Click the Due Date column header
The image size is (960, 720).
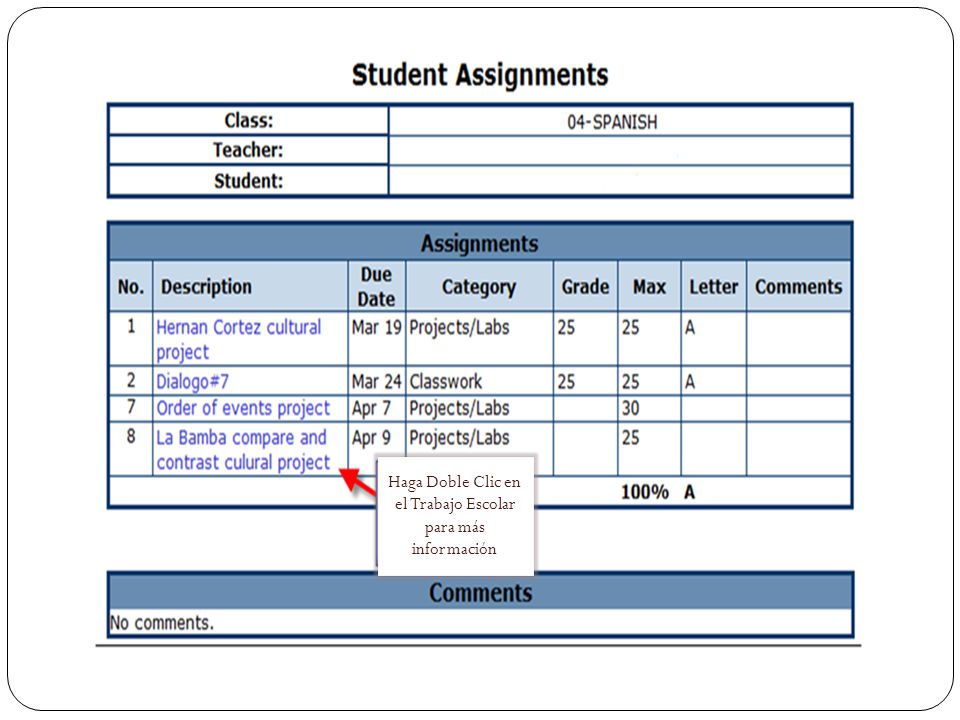tap(377, 286)
